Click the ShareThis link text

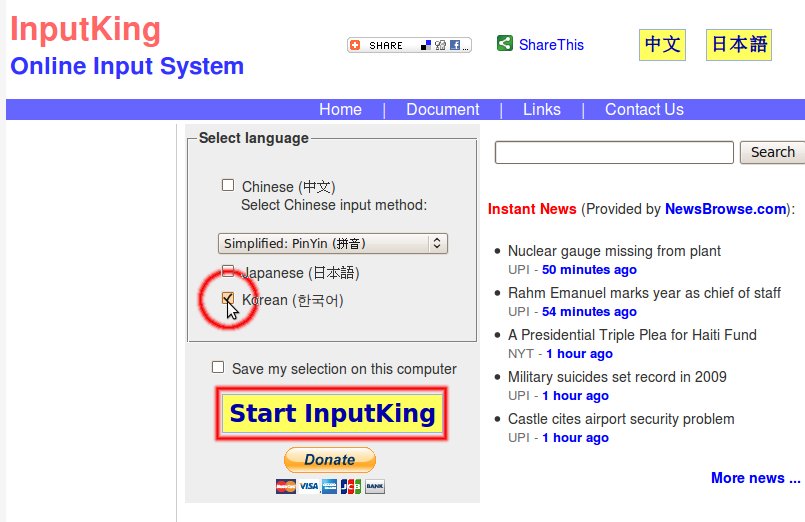(551, 45)
